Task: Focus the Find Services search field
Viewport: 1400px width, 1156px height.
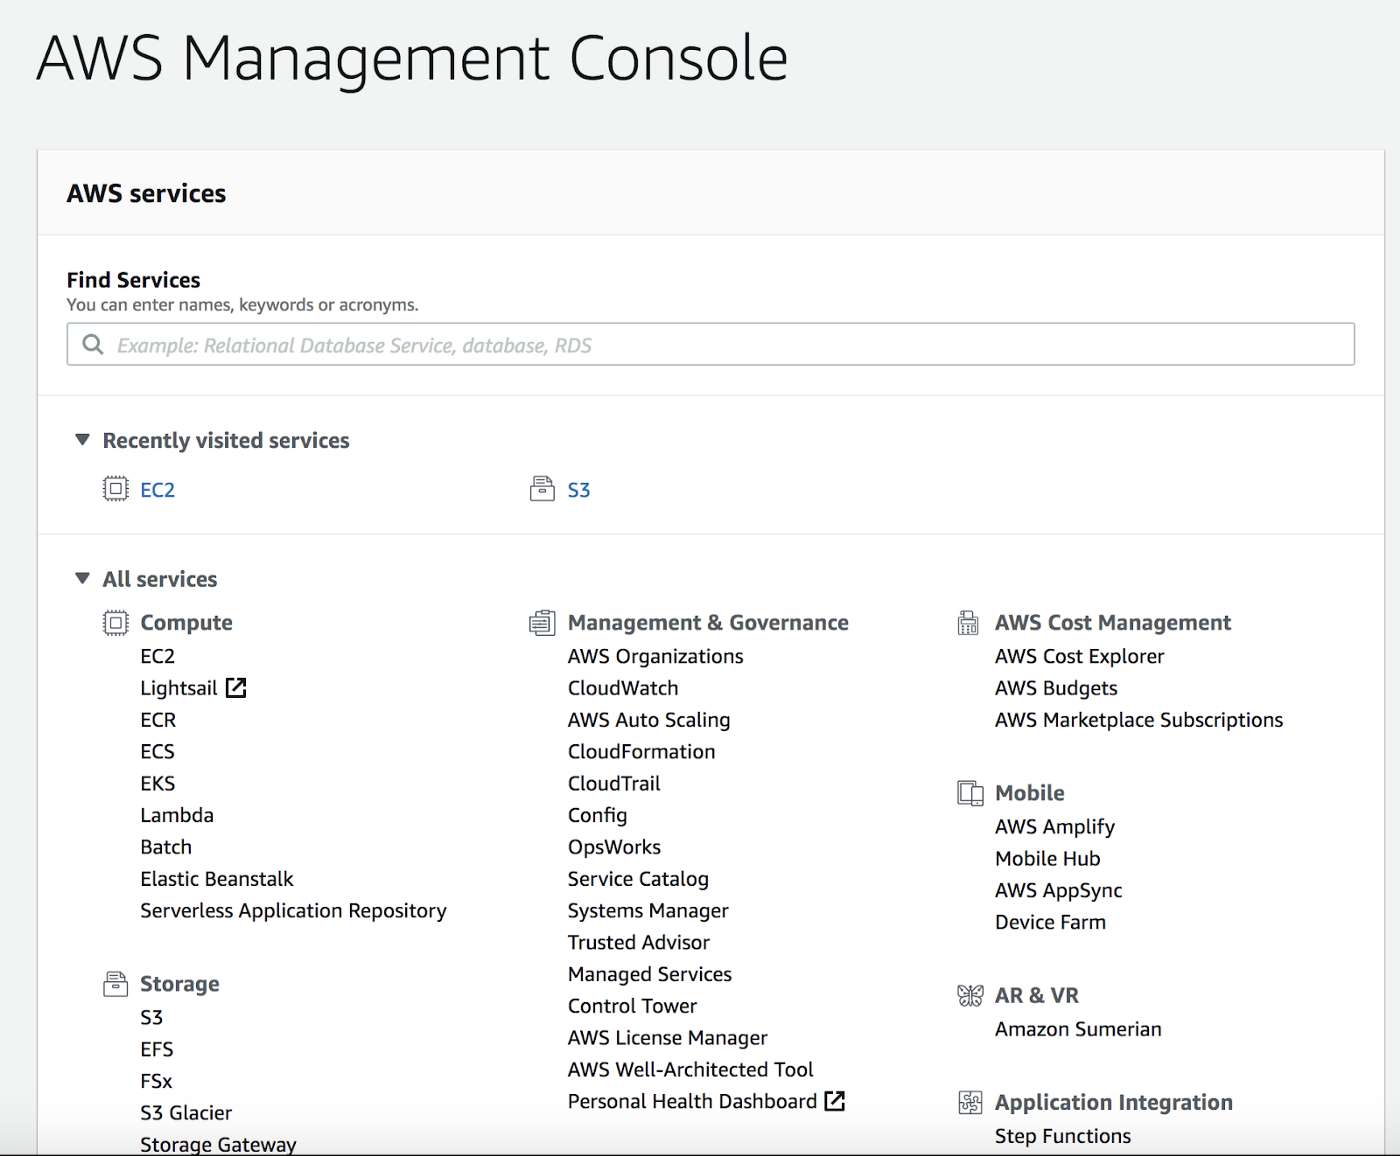Action: point(710,344)
